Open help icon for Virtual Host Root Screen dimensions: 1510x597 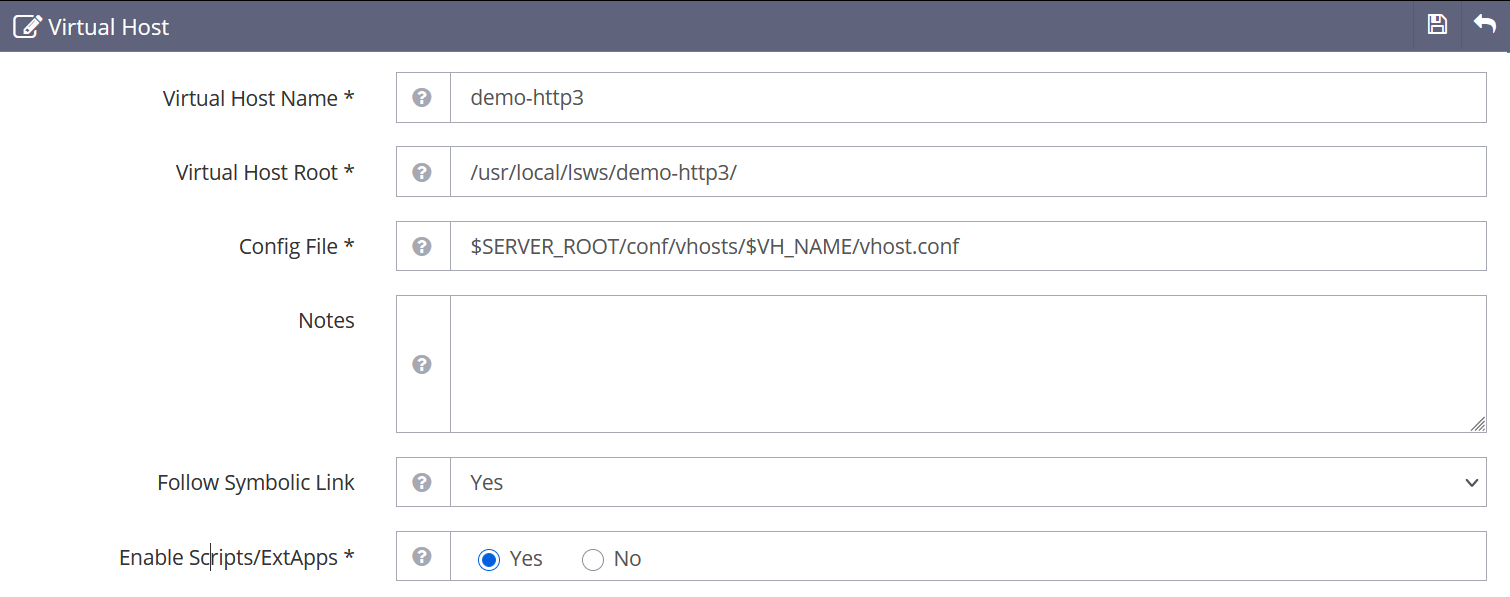(422, 172)
